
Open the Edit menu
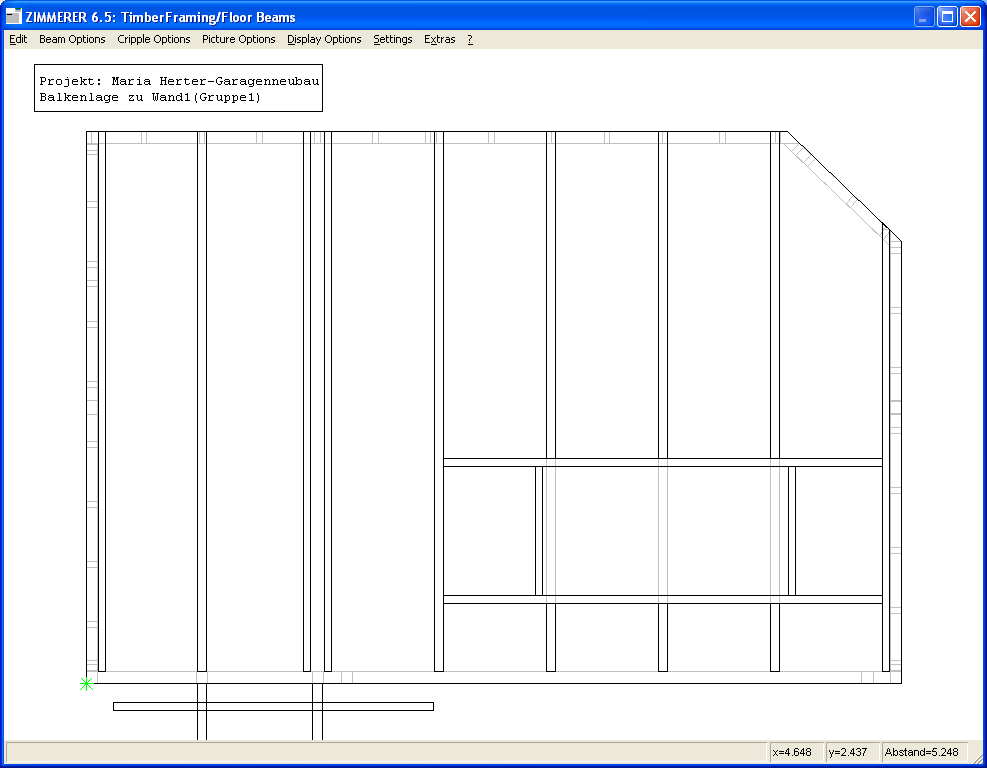(x=18, y=40)
